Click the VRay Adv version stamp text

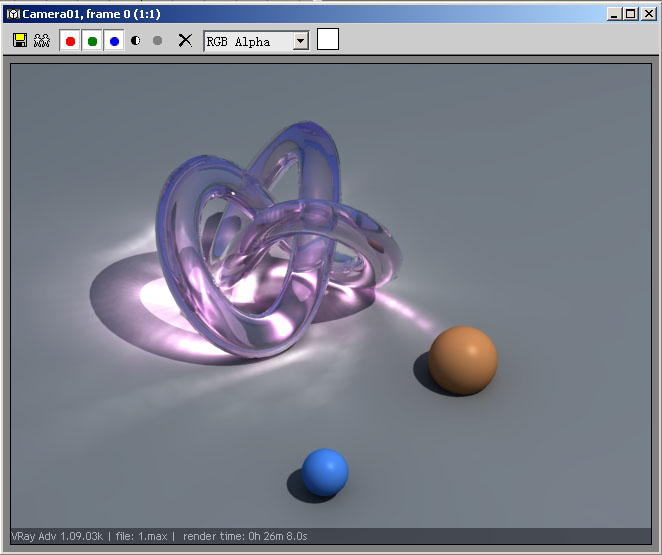tap(57, 537)
